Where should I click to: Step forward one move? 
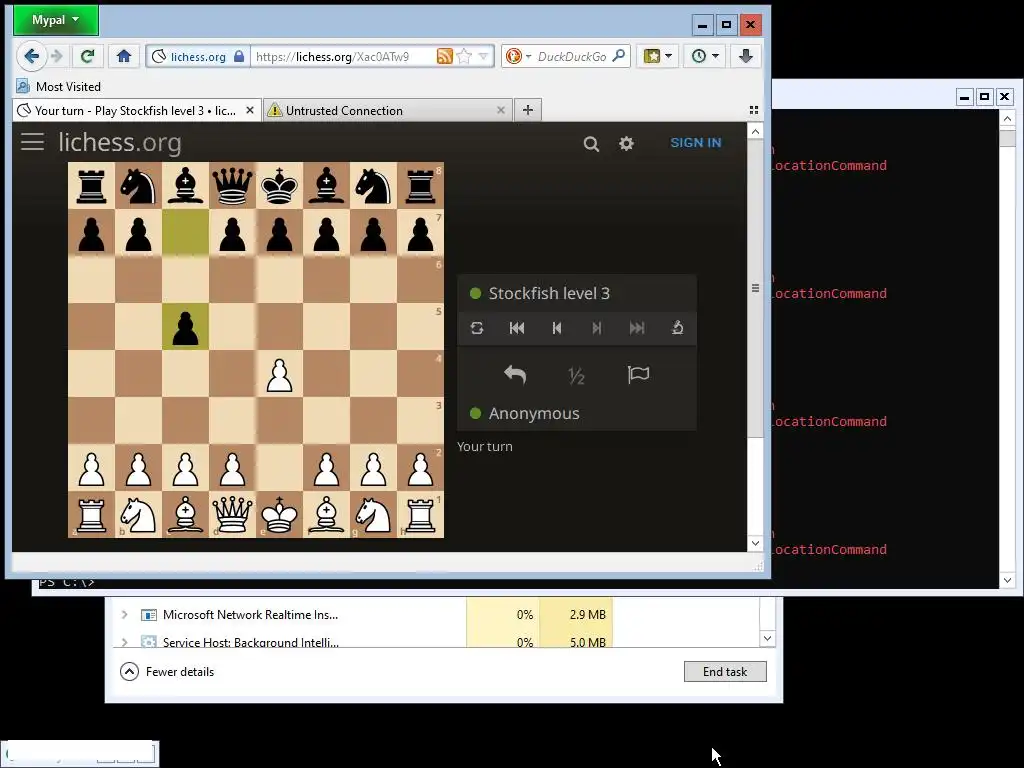(x=597, y=328)
